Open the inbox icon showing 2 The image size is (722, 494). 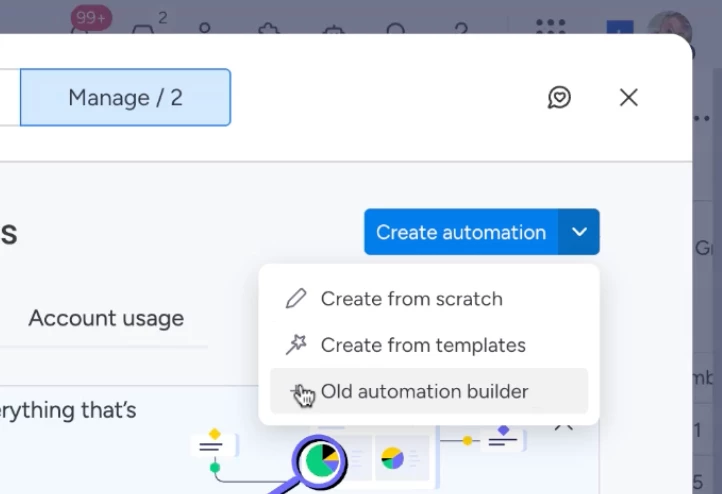[x=144, y=26]
